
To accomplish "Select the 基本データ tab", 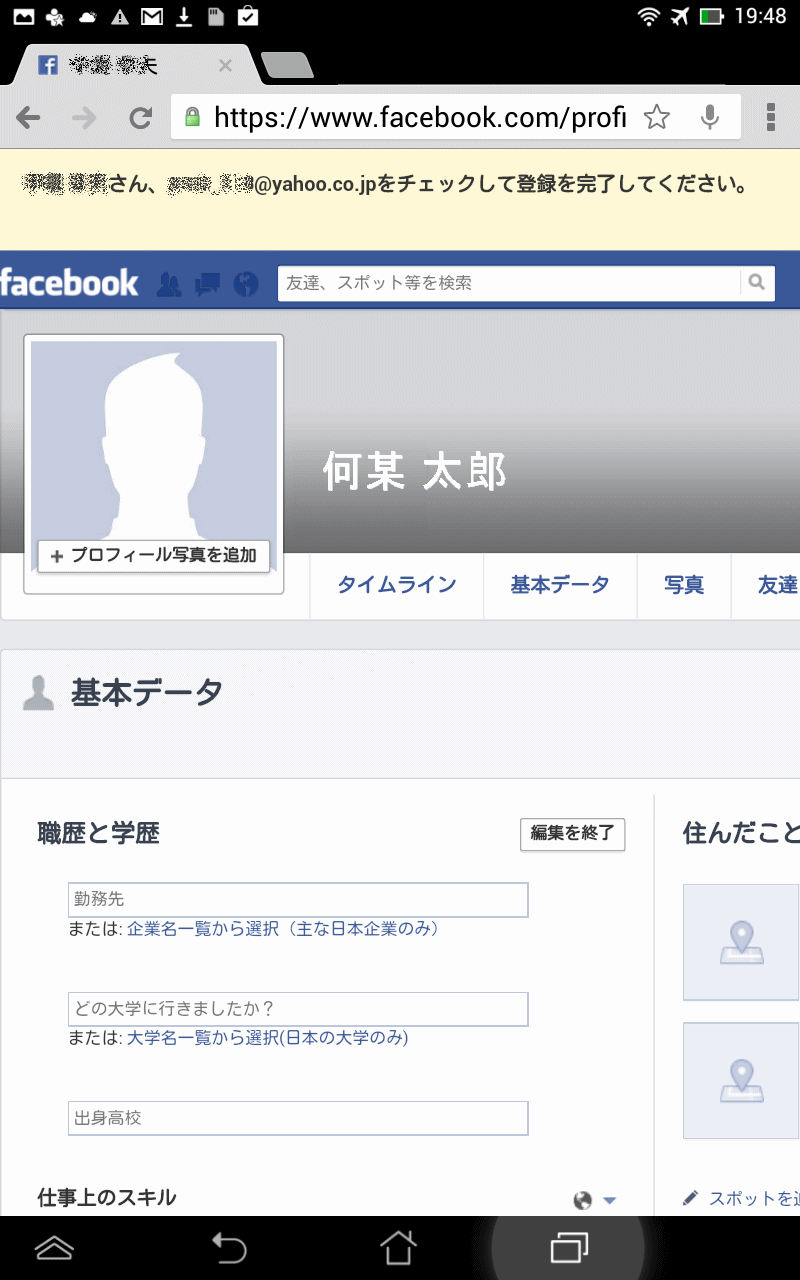I will coord(560,586).
